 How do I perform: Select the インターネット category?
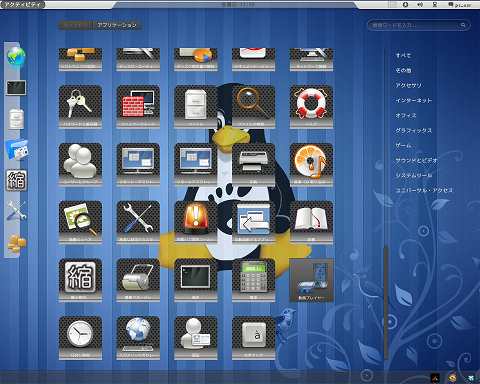(413, 100)
